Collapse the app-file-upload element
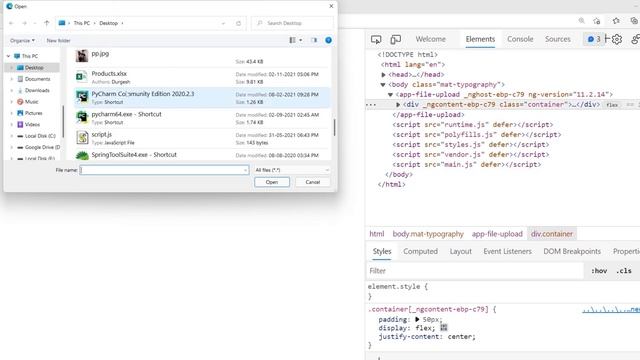The width and height of the screenshot is (640, 360). (390, 95)
